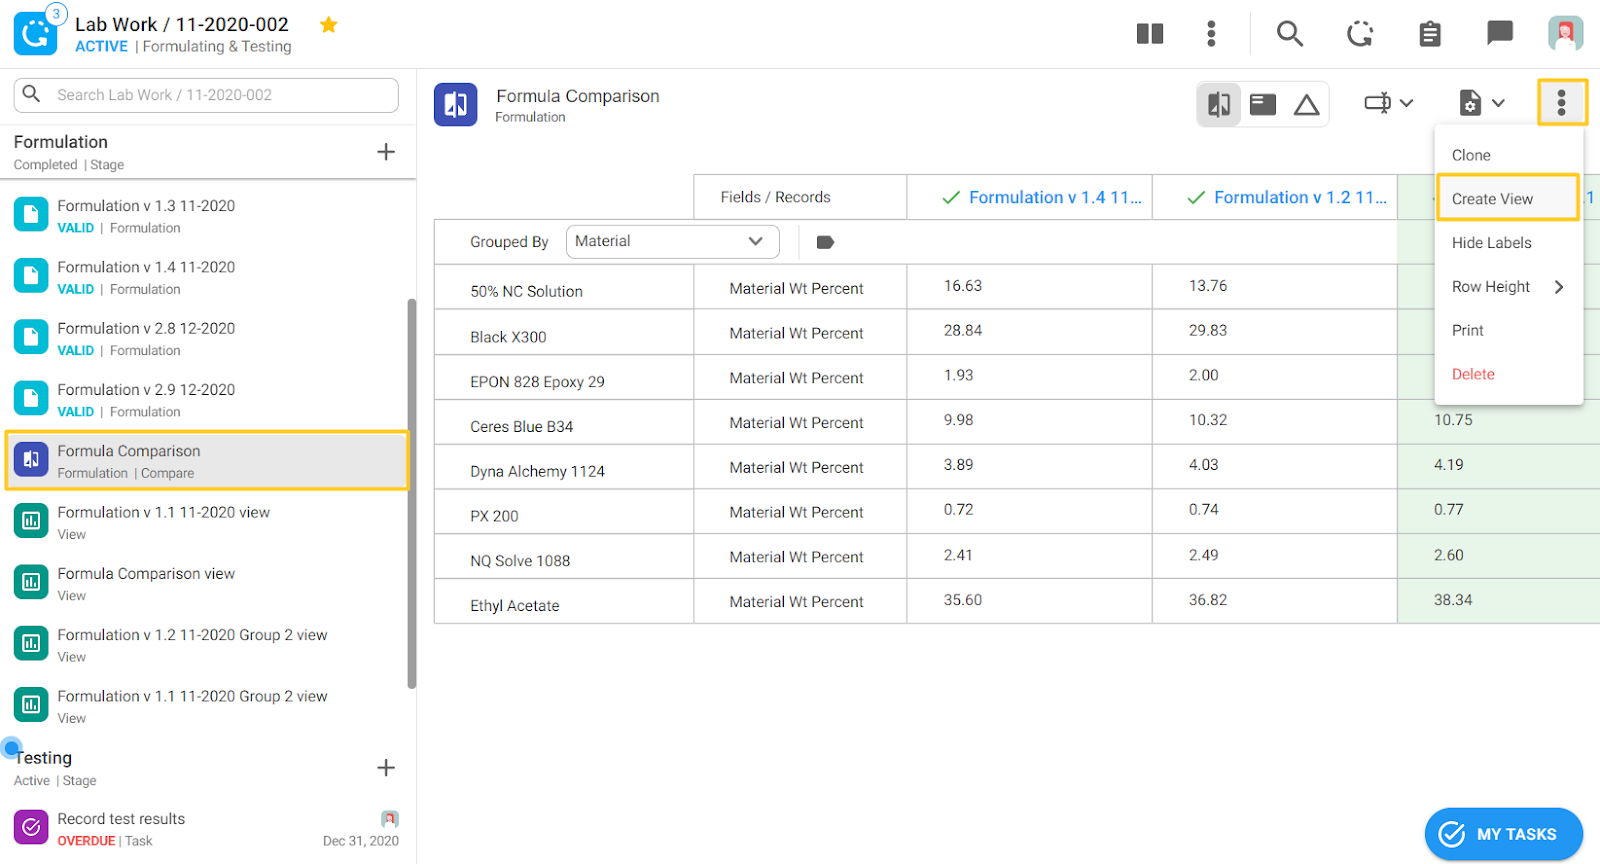The image size is (1600, 864).
Task: Click the Black X300 row label
Action: [x=508, y=337]
